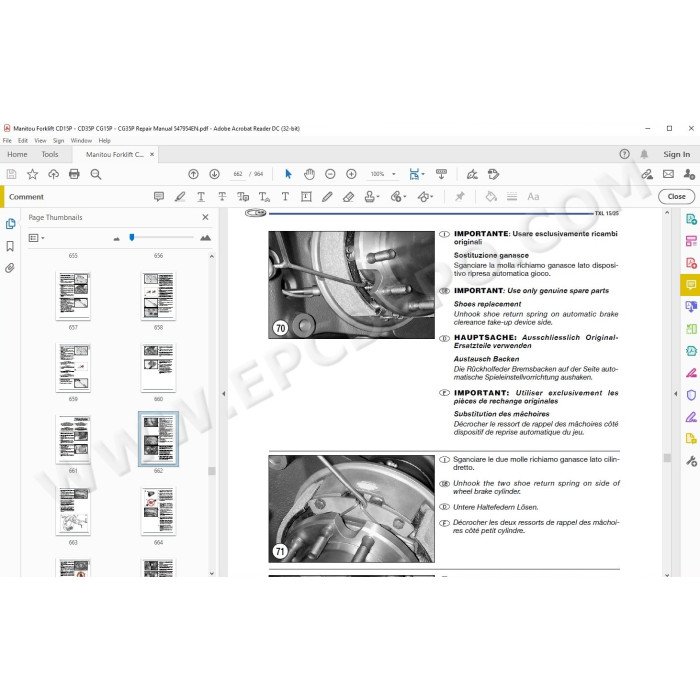The image size is (700, 700).
Task: Open the text color picker icon
Action: (491, 196)
